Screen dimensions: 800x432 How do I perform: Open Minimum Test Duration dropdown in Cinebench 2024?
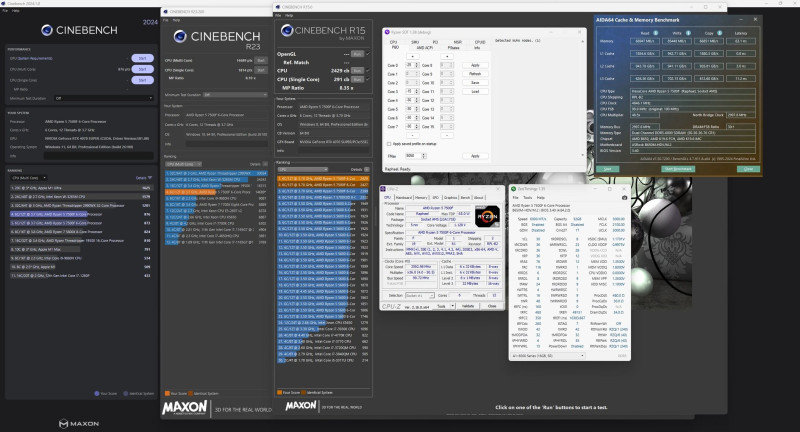pyautogui.click(x=104, y=98)
